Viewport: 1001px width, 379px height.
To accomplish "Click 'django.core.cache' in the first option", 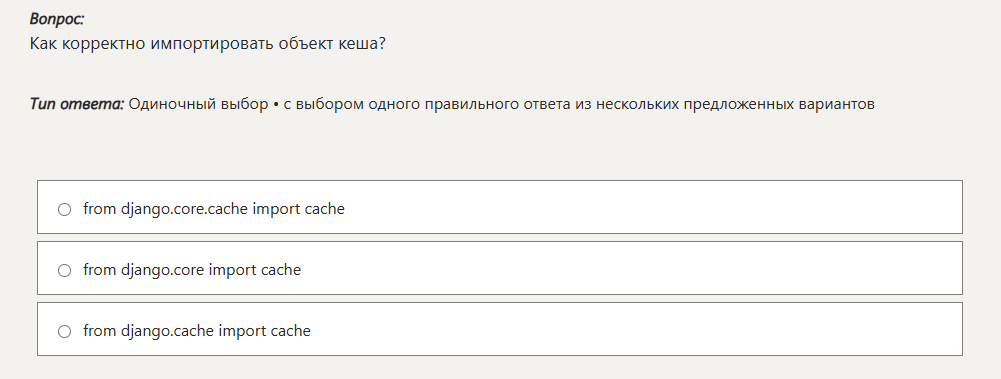I will click(x=184, y=209).
